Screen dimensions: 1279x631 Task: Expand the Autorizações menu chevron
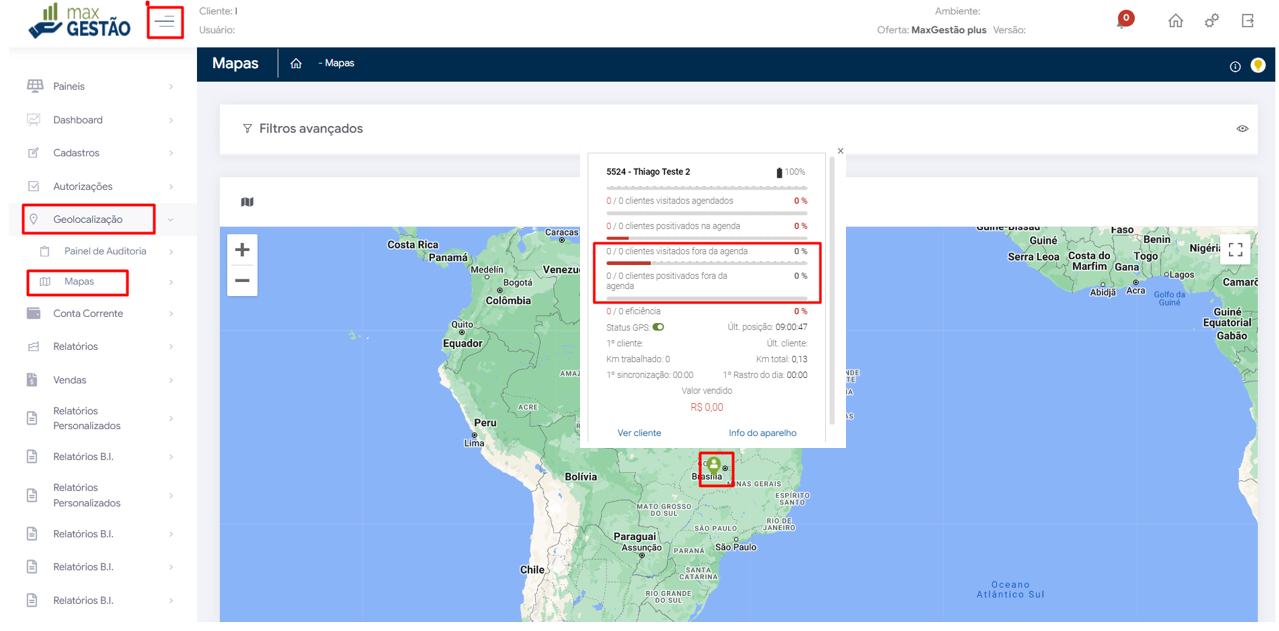[171, 187]
